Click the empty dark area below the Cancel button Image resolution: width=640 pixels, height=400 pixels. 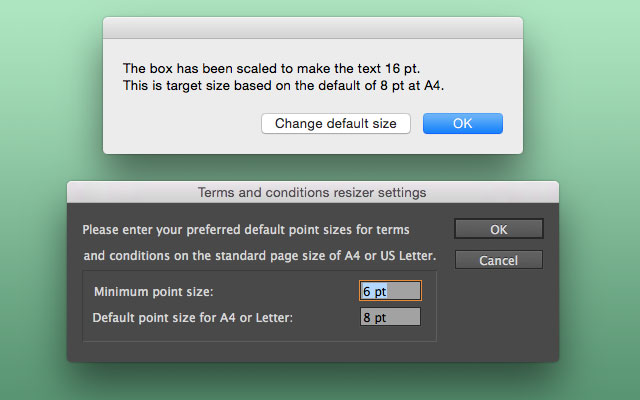click(498, 314)
